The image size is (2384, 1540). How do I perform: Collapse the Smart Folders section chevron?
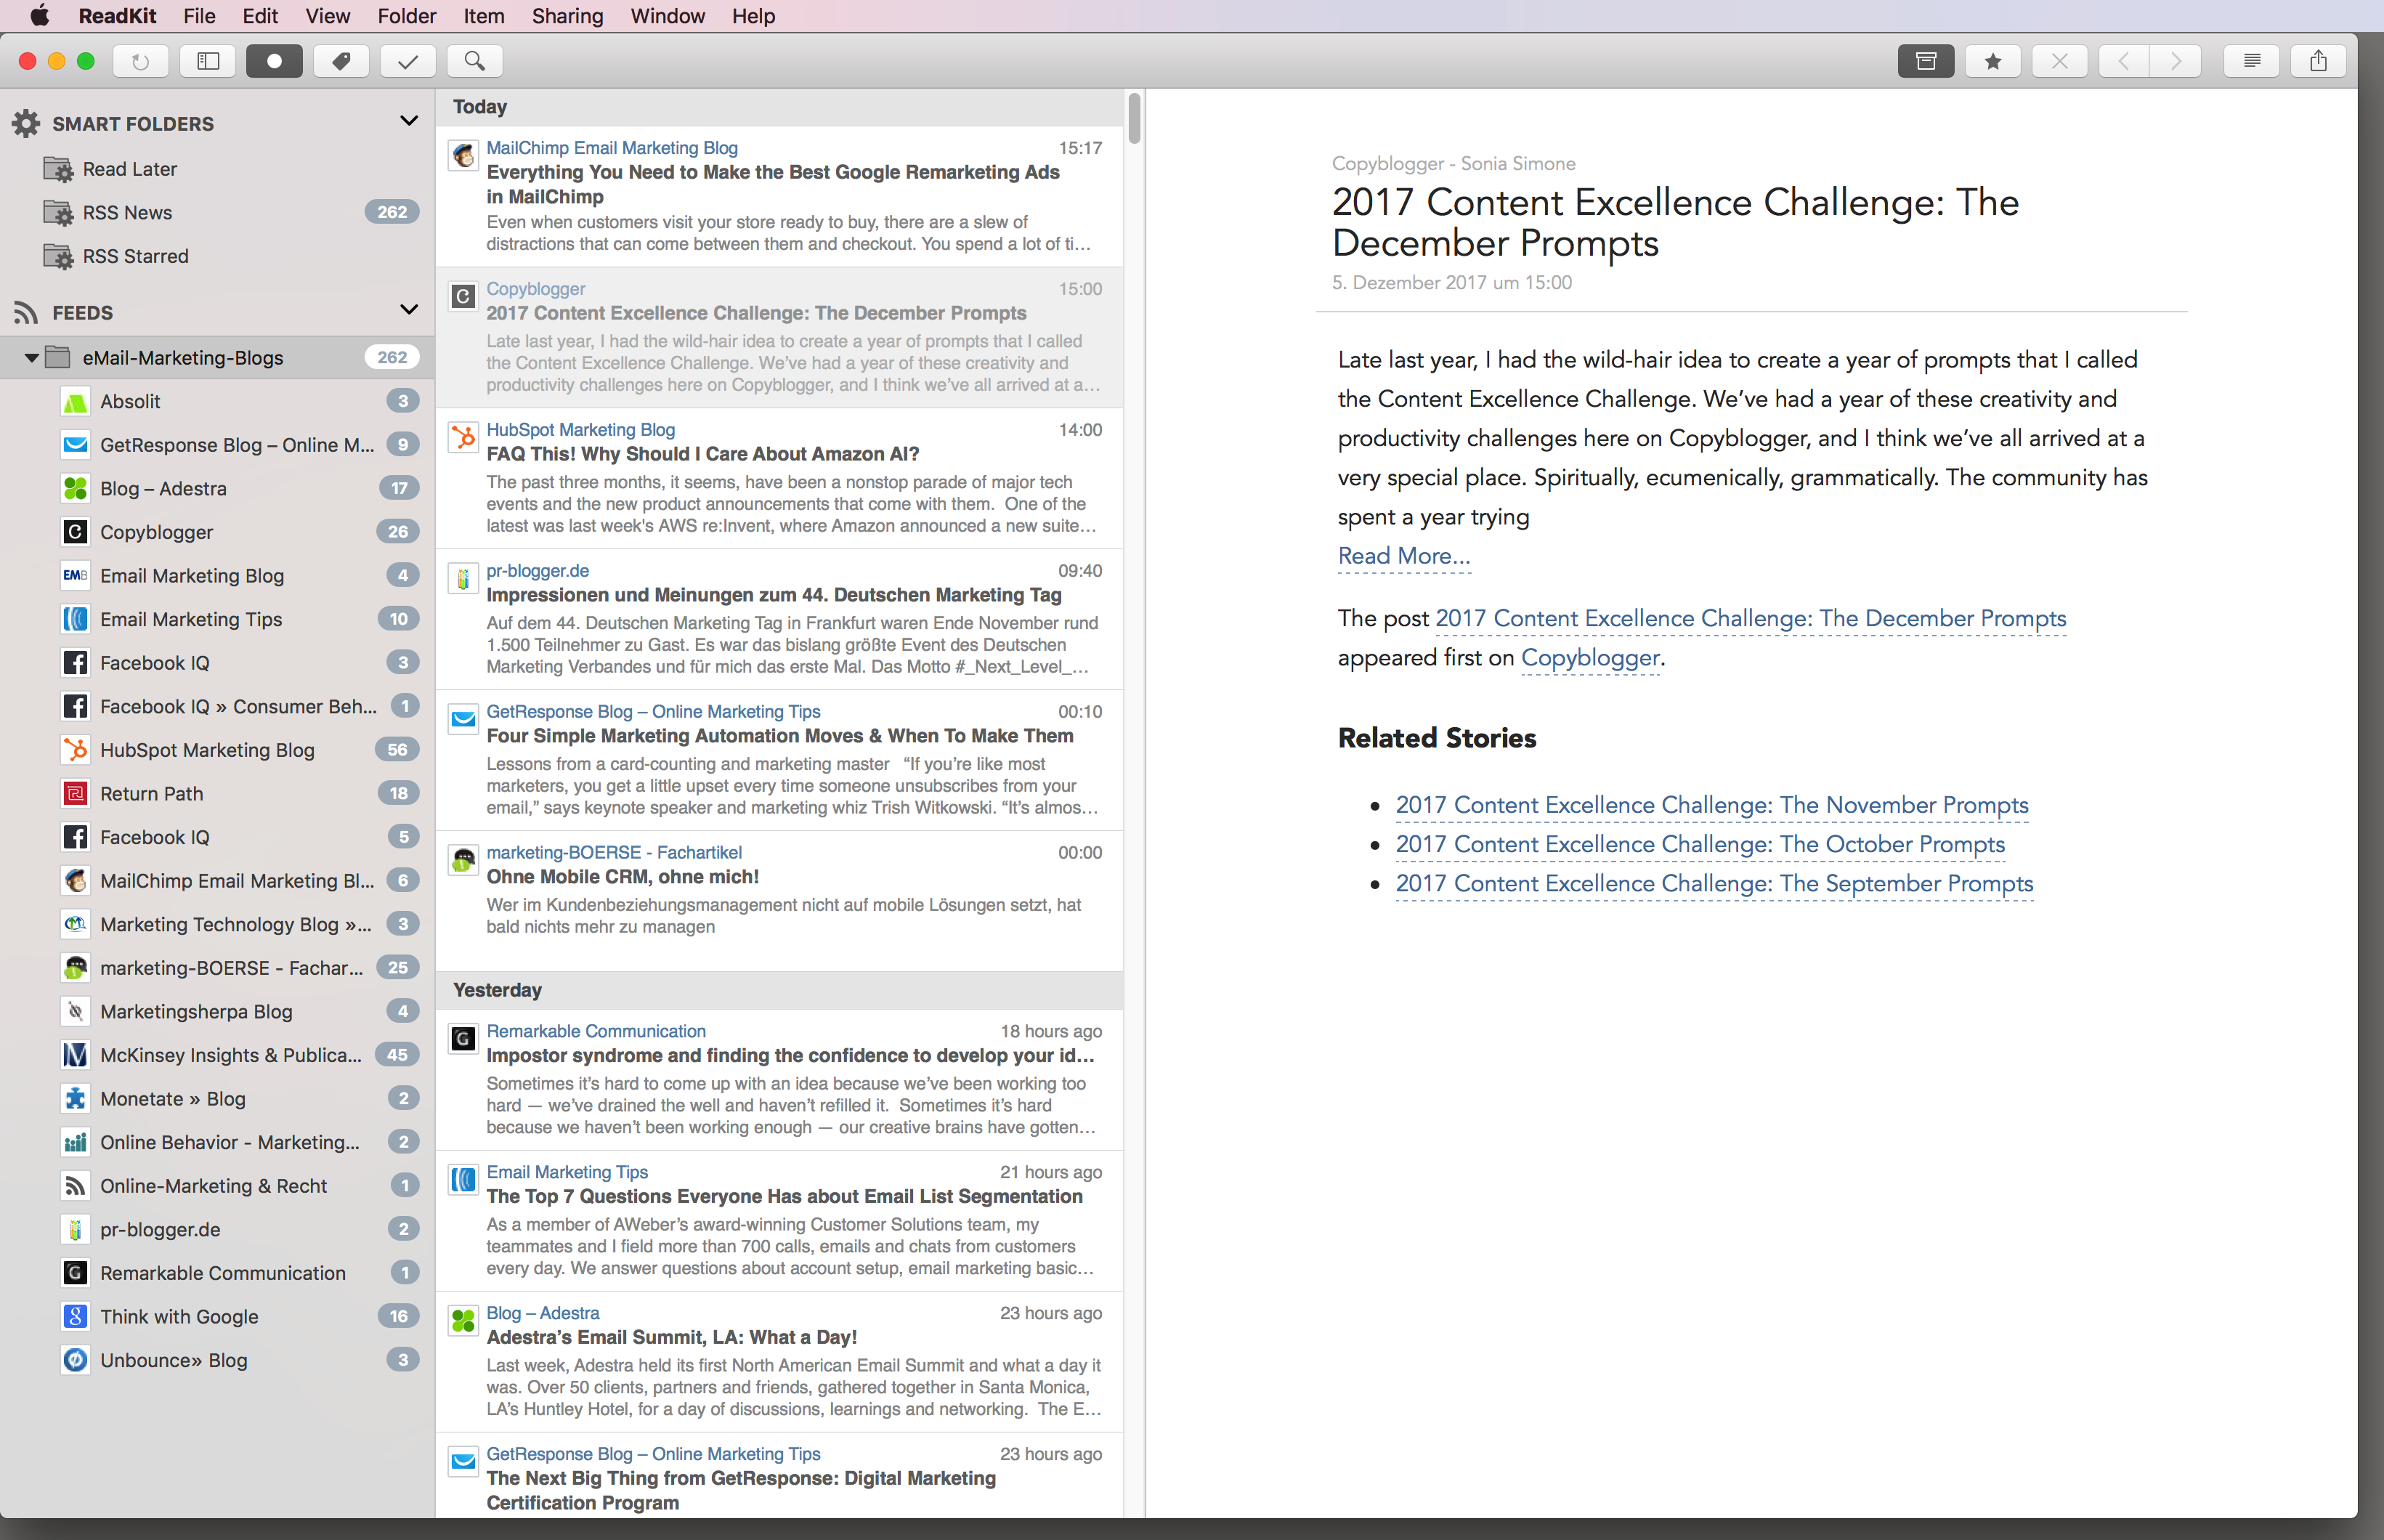[x=408, y=121]
